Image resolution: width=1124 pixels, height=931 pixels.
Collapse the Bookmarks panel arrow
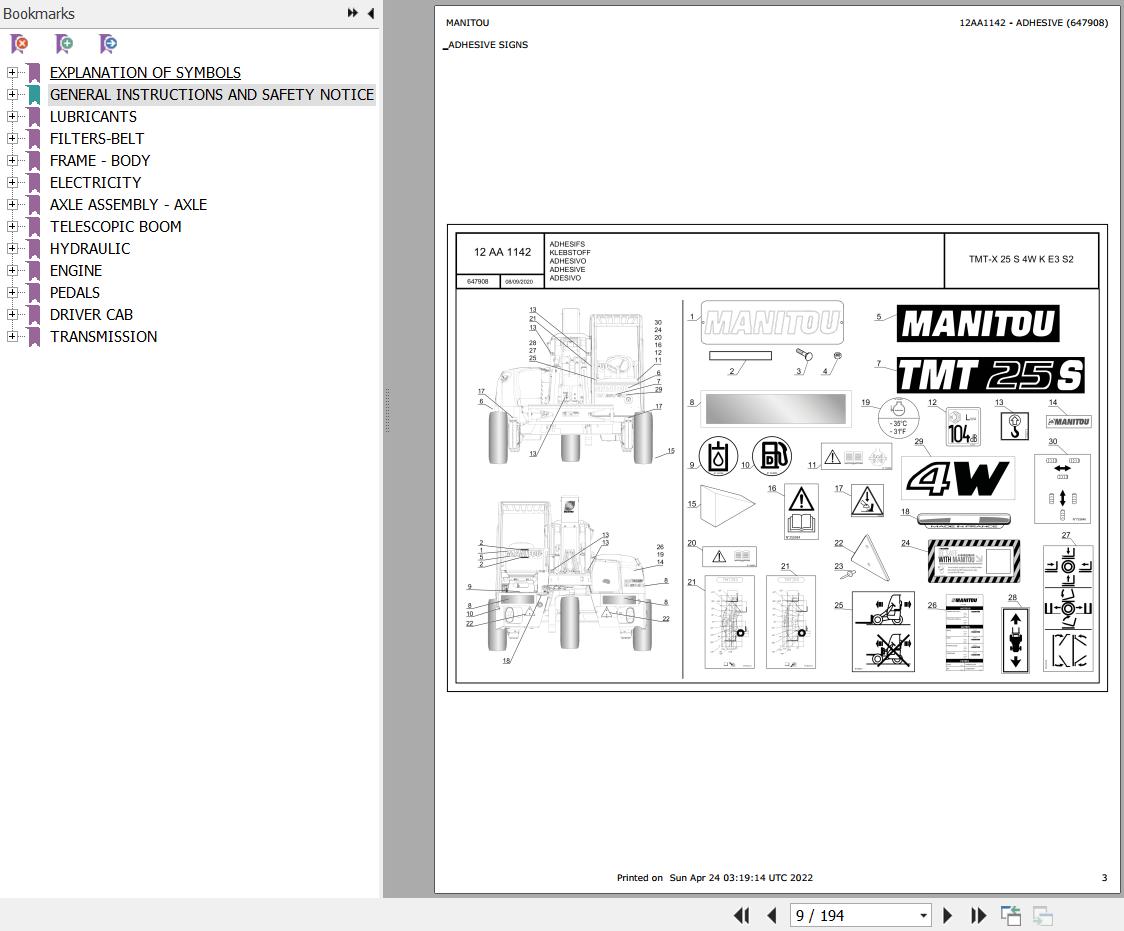pos(371,13)
